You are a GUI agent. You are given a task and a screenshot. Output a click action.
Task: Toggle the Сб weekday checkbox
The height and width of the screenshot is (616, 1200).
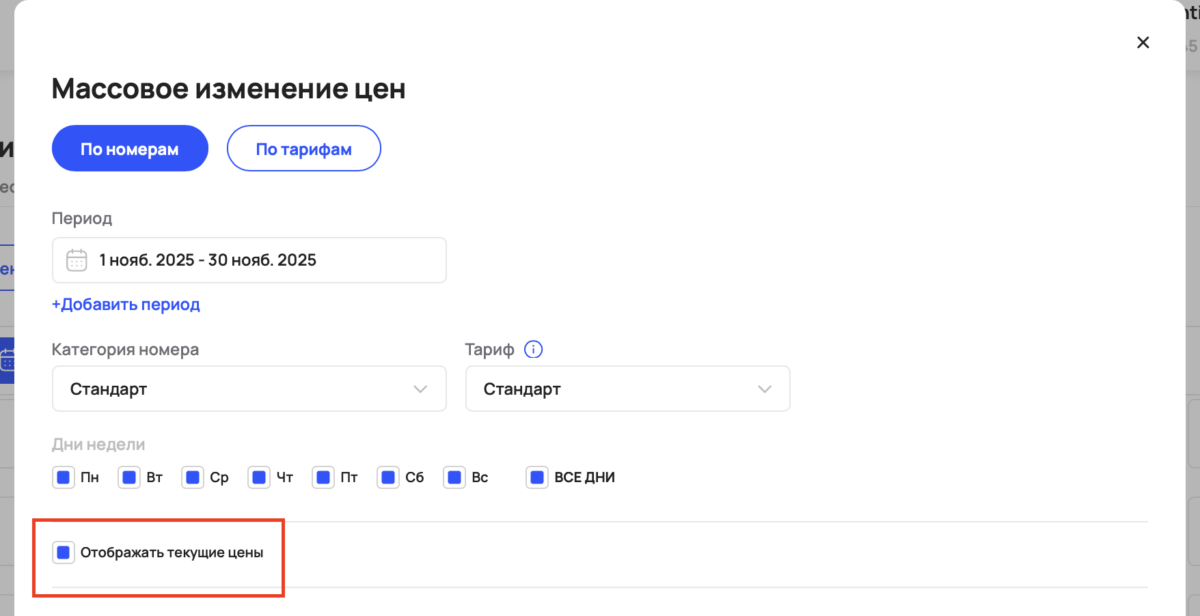pos(388,477)
